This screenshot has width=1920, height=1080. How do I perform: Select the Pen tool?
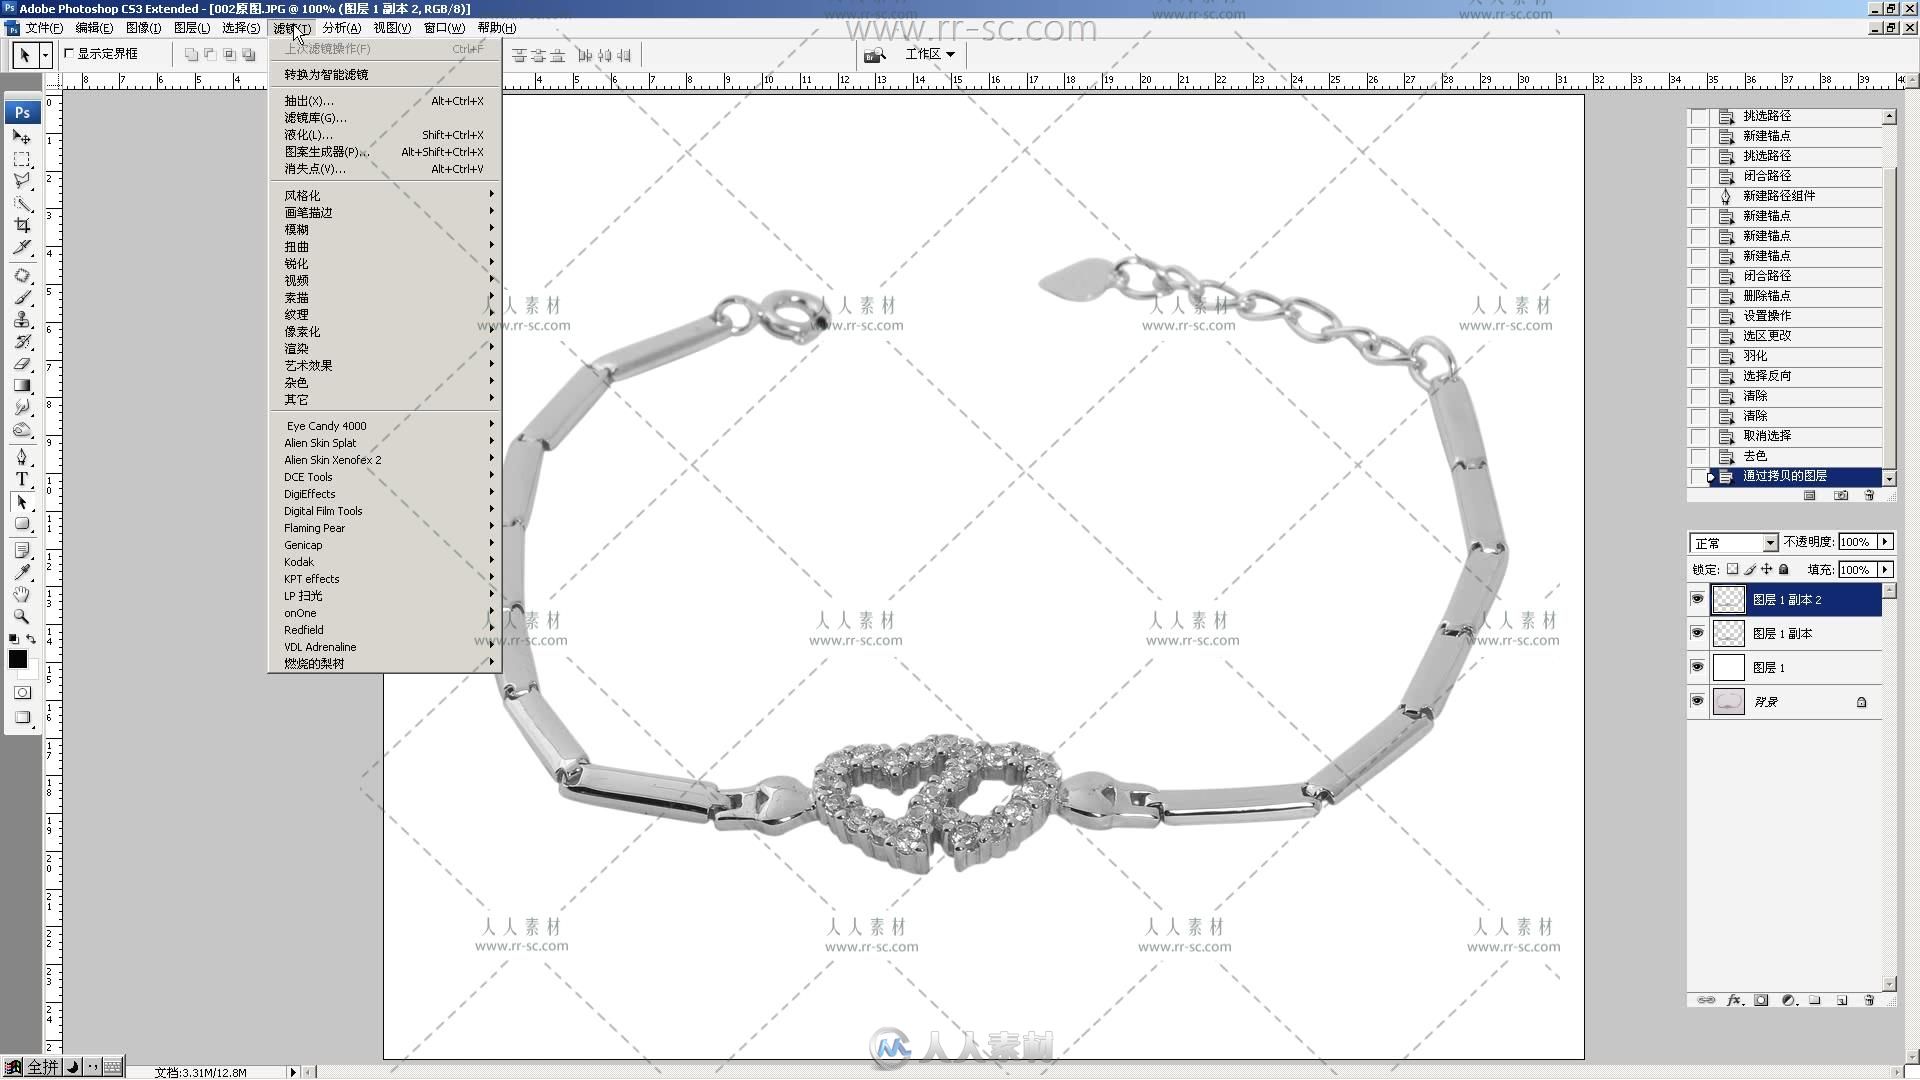click(x=22, y=457)
